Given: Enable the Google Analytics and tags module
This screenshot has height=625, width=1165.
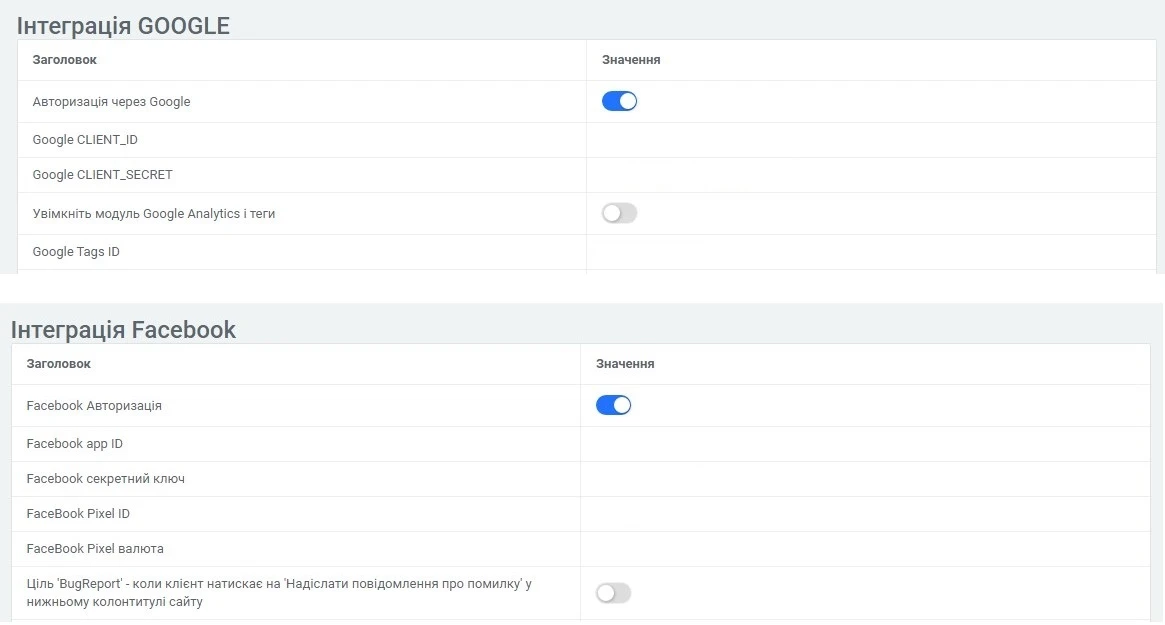Looking at the screenshot, I should (619, 213).
